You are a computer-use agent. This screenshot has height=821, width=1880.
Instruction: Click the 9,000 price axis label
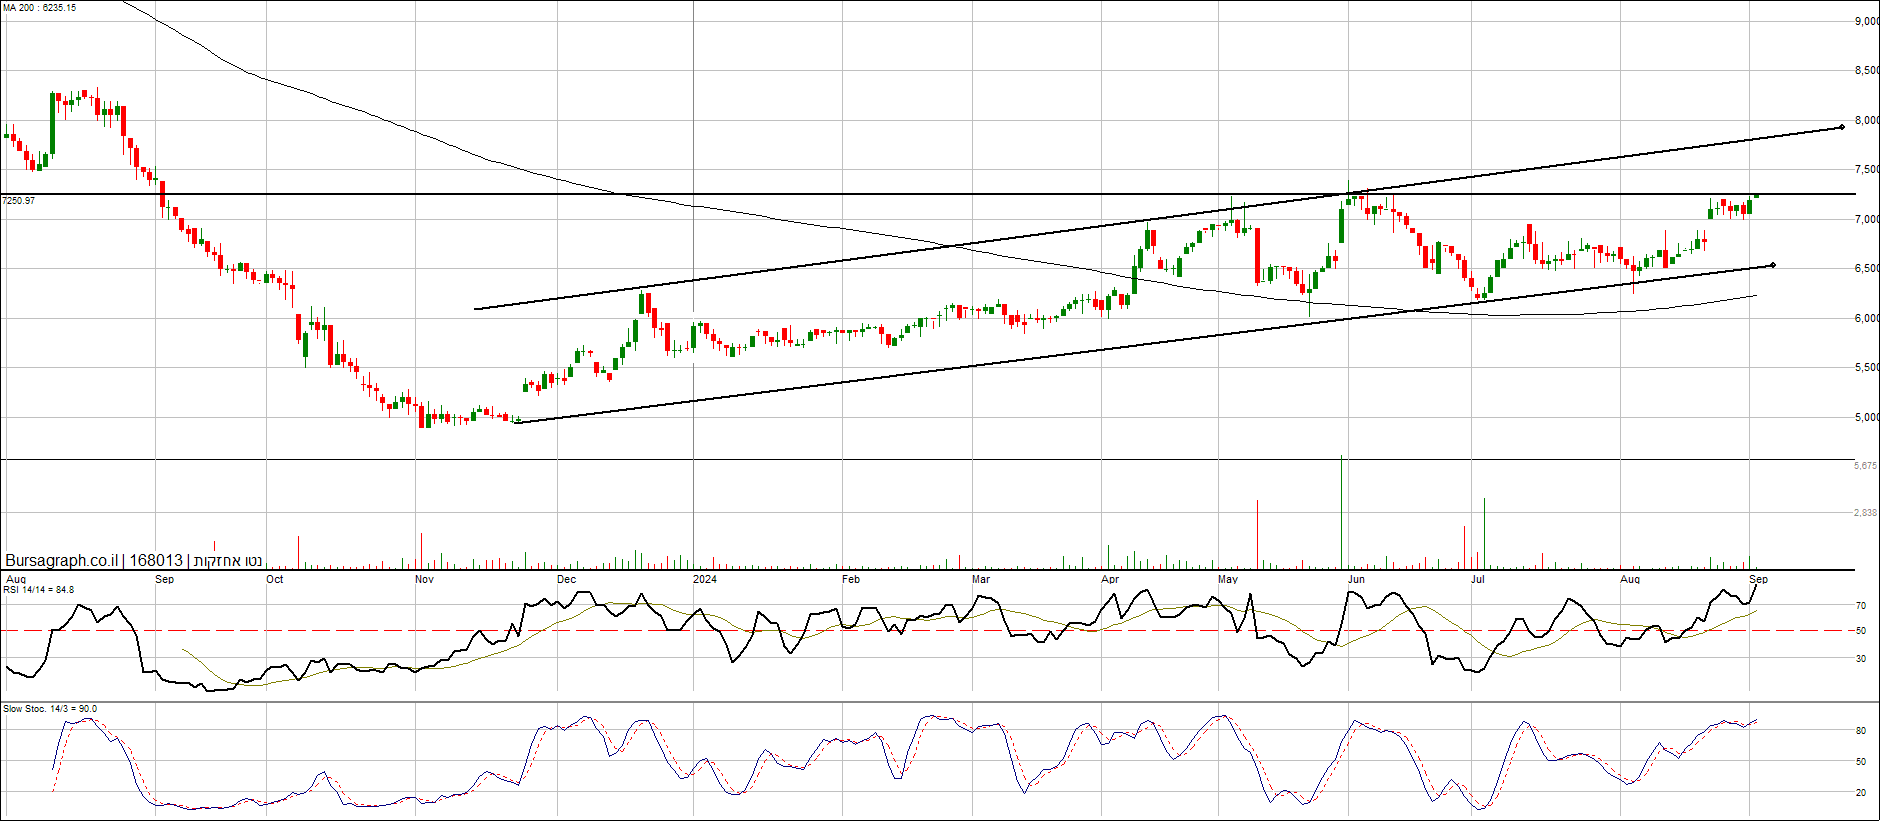(1866, 21)
